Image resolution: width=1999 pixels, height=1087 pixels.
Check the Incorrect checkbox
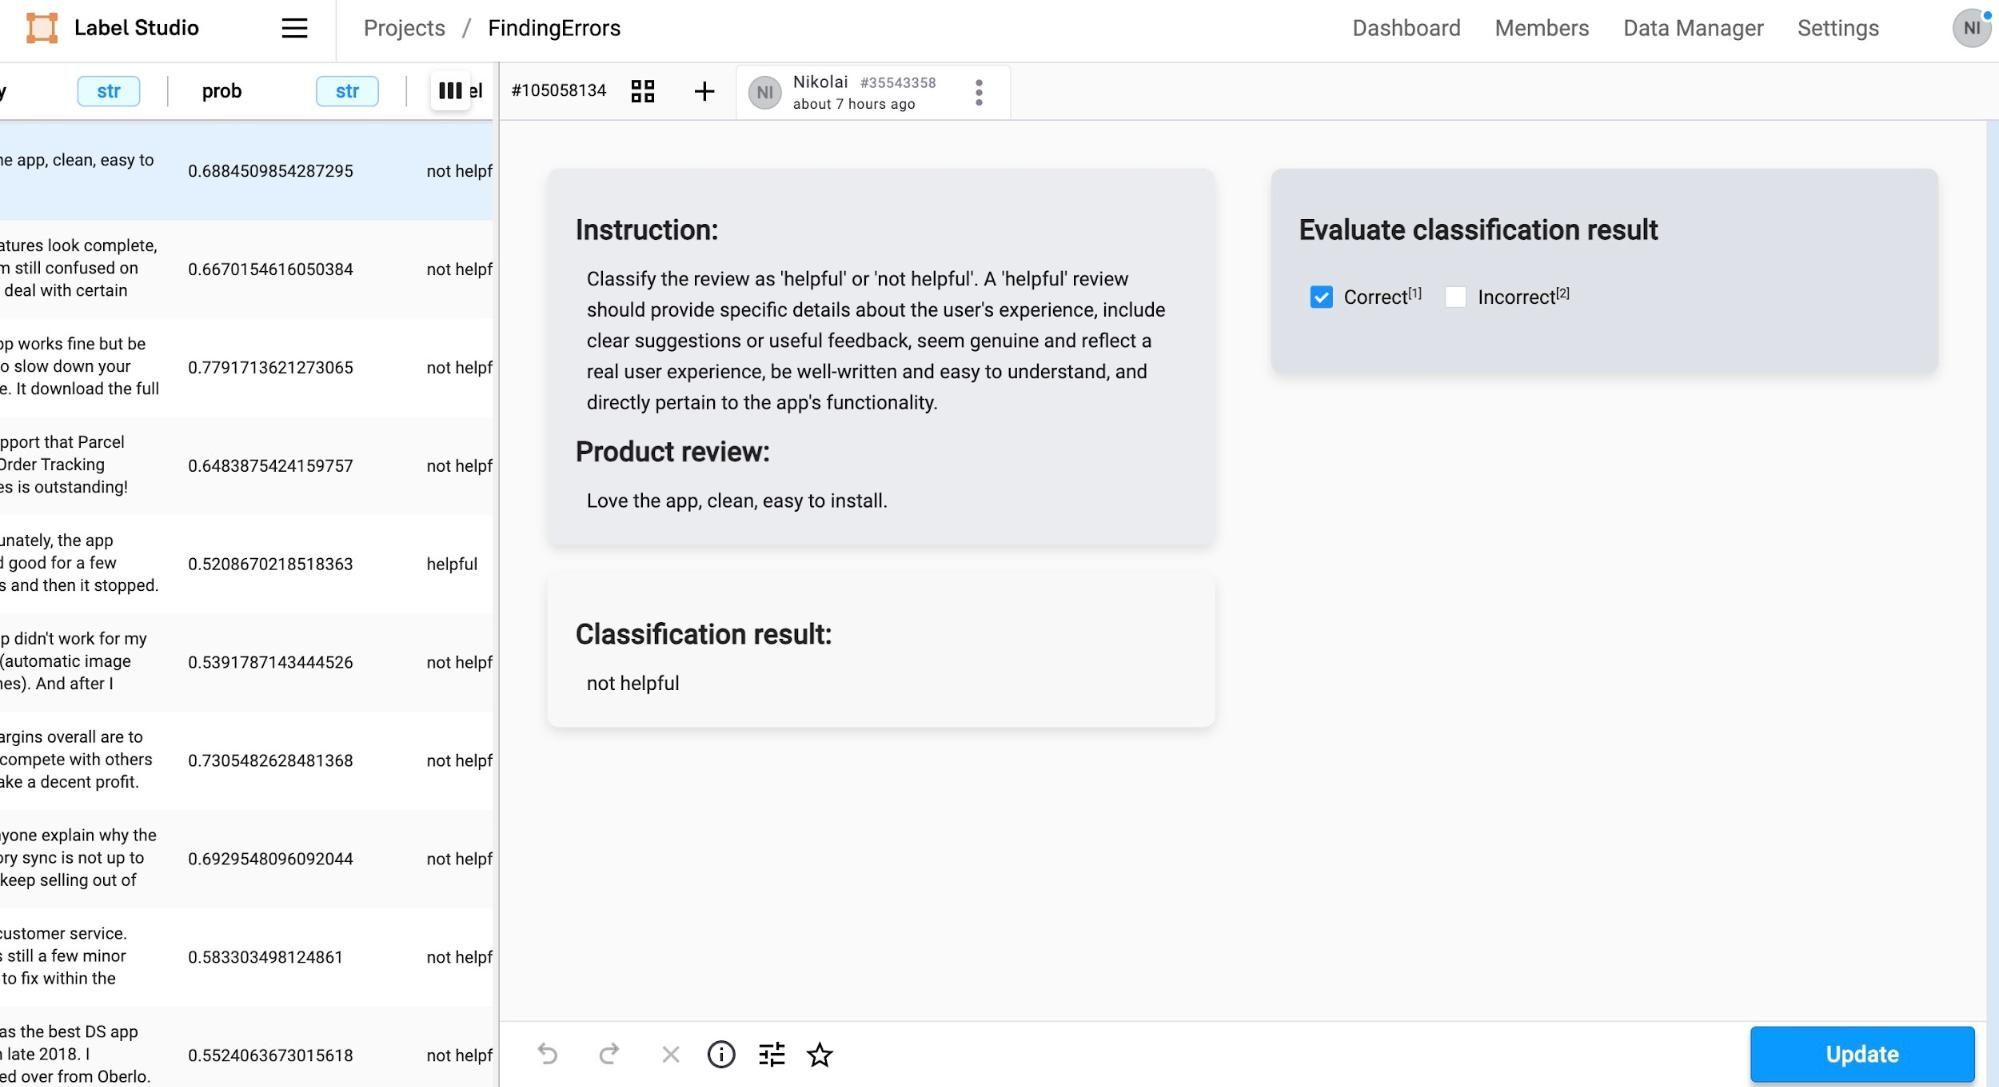click(x=1456, y=297)
